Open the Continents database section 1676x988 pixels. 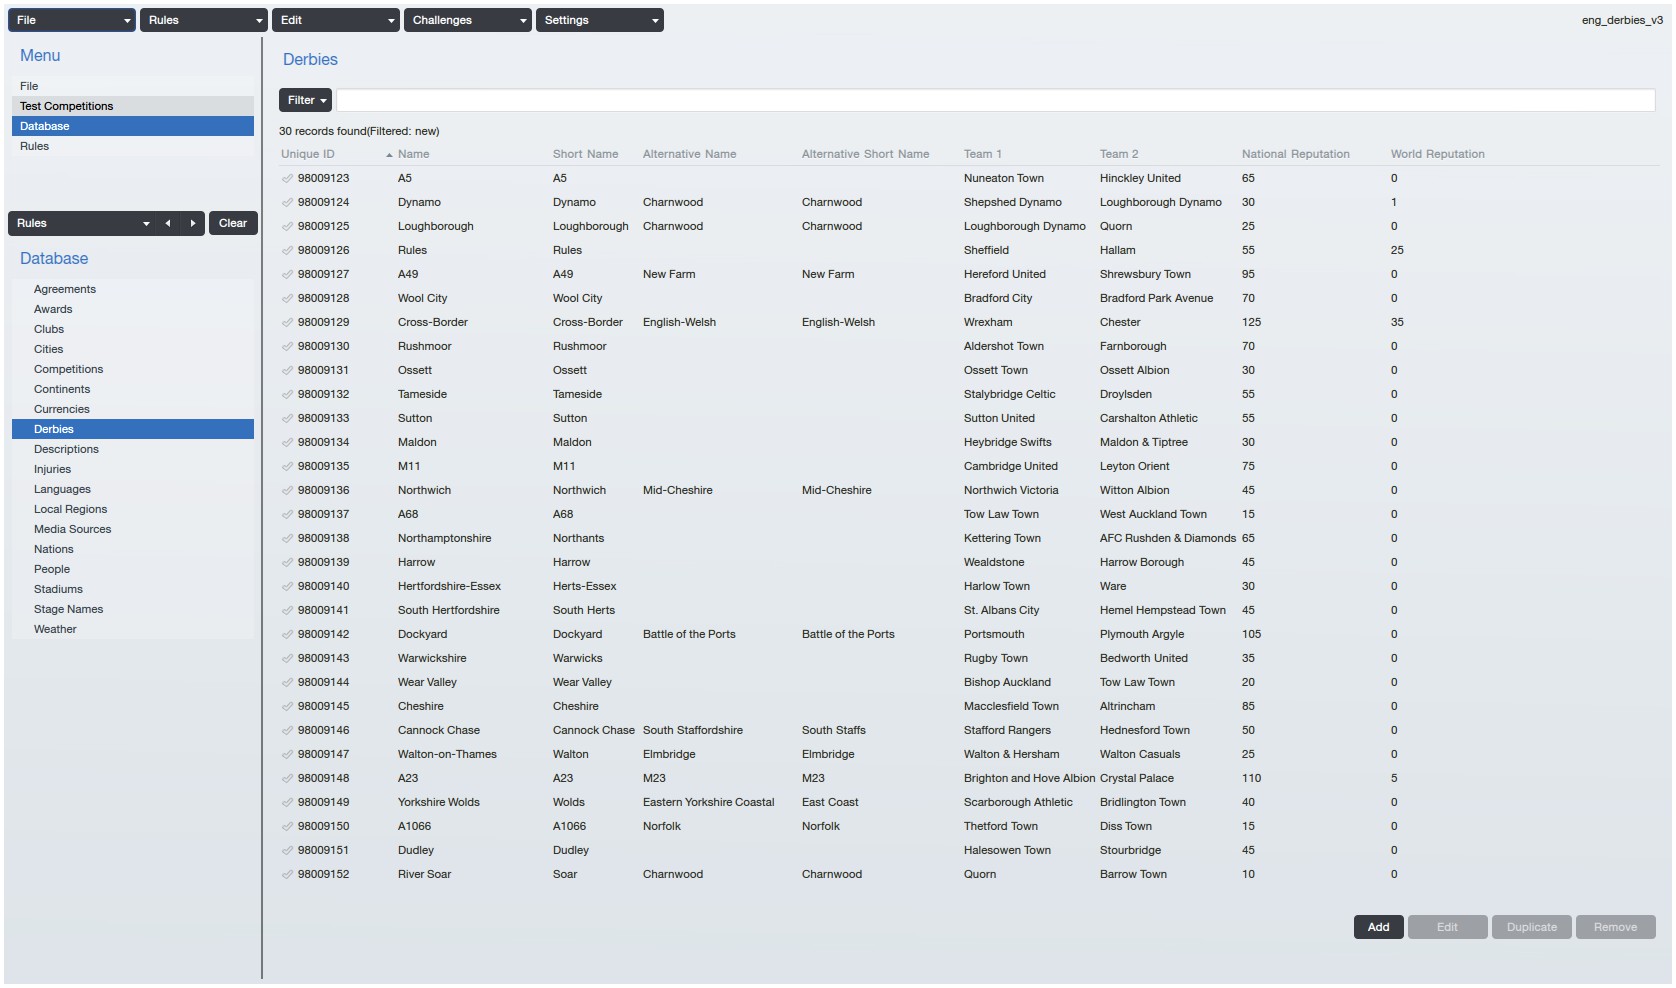click(133, 389)
